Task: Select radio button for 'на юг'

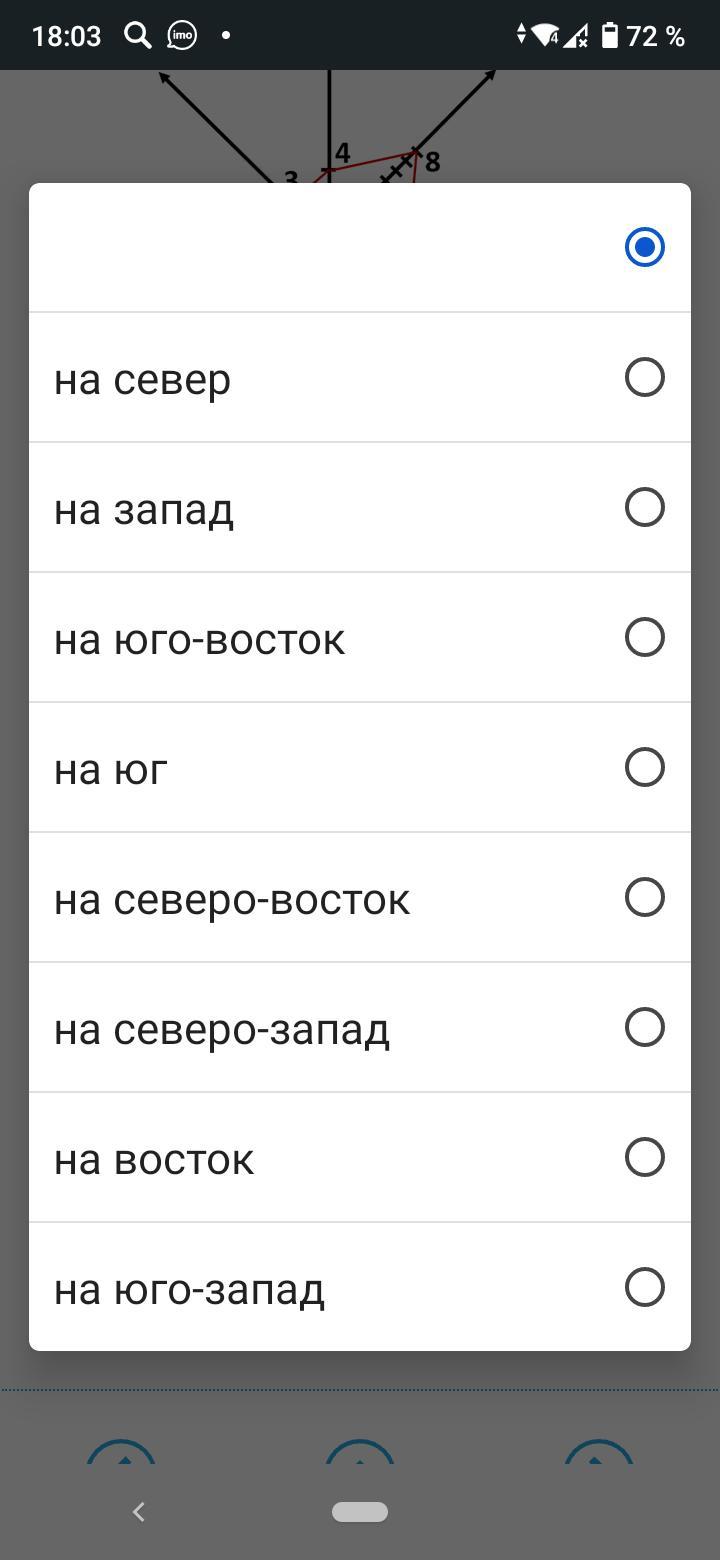Action: [x=644, y=767]
